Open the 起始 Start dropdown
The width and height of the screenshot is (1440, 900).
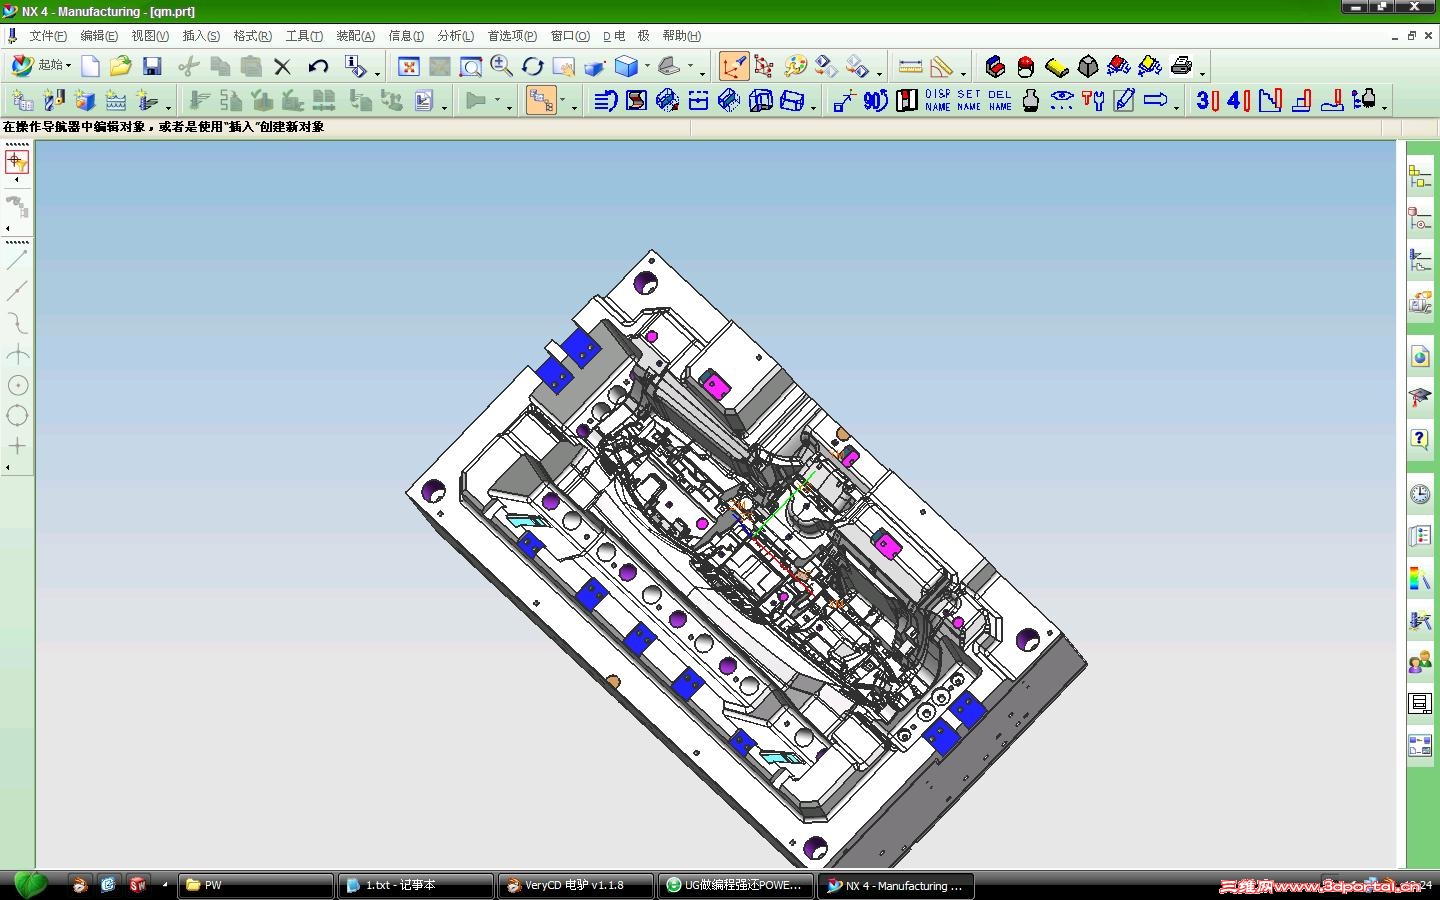[41, 66]
